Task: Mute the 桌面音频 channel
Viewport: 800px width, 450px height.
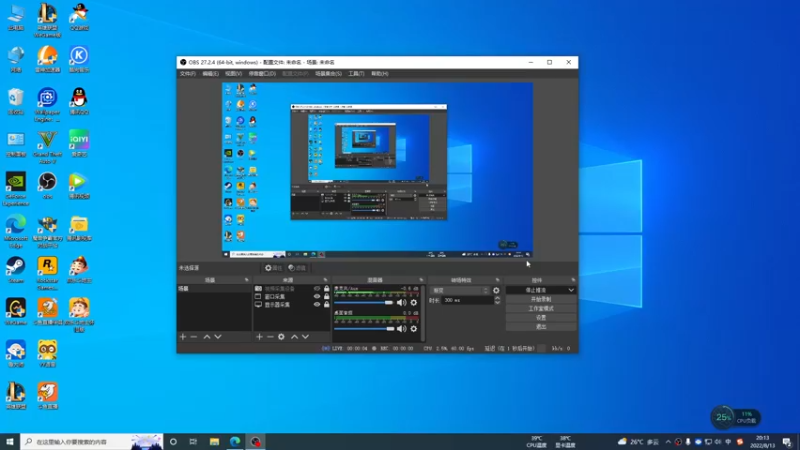Action: pyautogui.click(x=402, y=329)
